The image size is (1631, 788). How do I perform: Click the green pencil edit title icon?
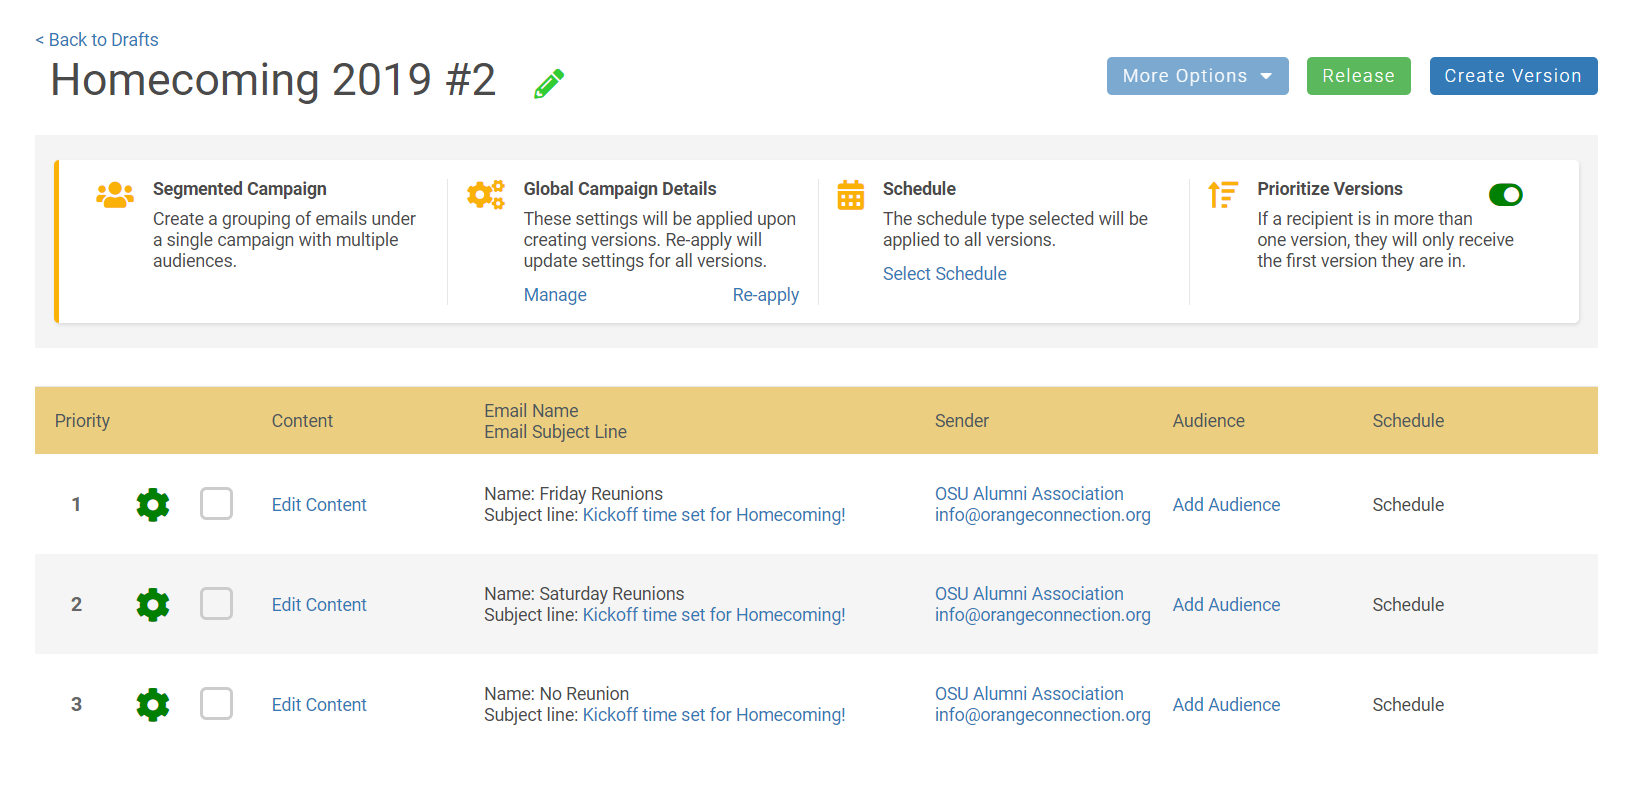pyautogui.click(x=549, y=84)
